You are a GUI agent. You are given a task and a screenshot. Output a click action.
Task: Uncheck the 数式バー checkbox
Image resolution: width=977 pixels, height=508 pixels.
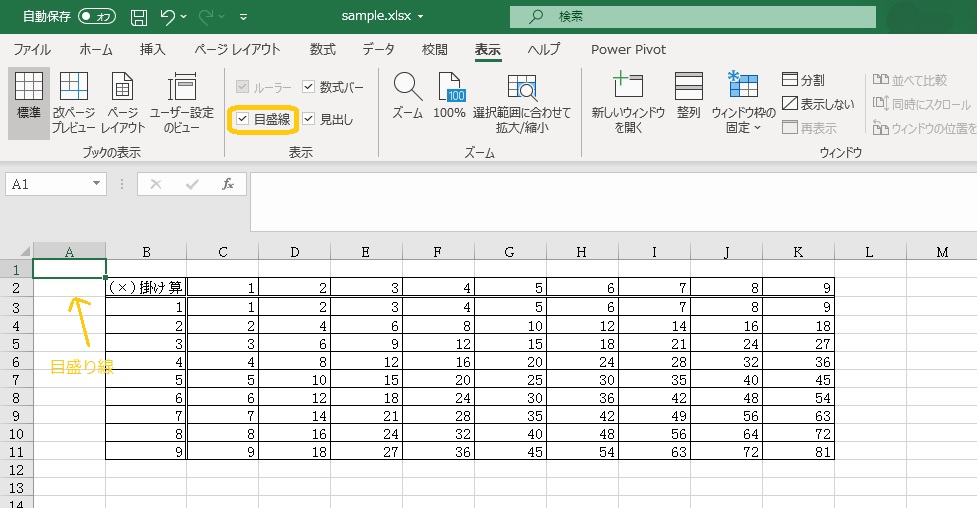click(x=309, y=87)
